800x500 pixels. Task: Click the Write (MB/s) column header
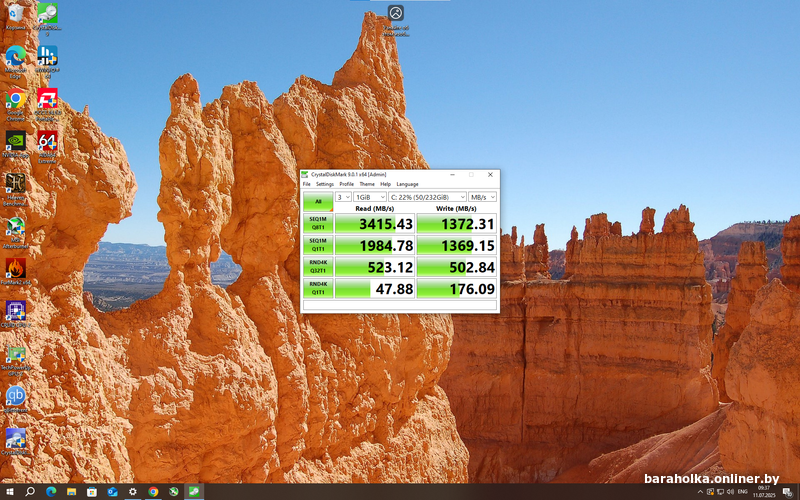[x=457, y=209]
